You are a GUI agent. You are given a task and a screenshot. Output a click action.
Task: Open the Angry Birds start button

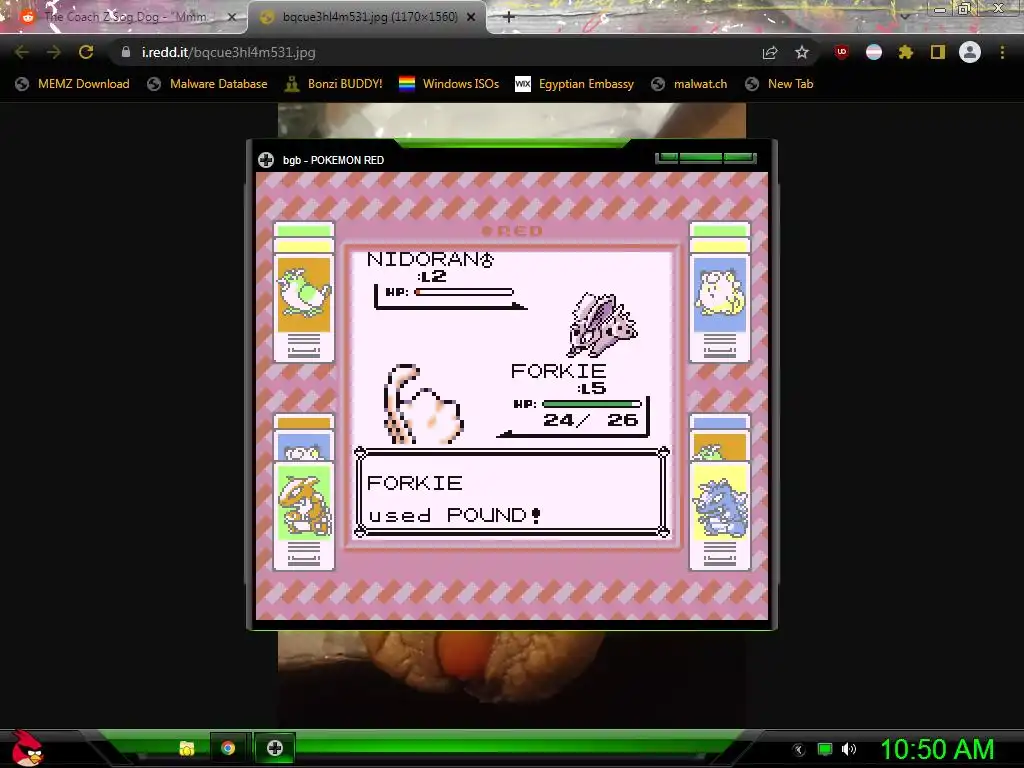27,748
